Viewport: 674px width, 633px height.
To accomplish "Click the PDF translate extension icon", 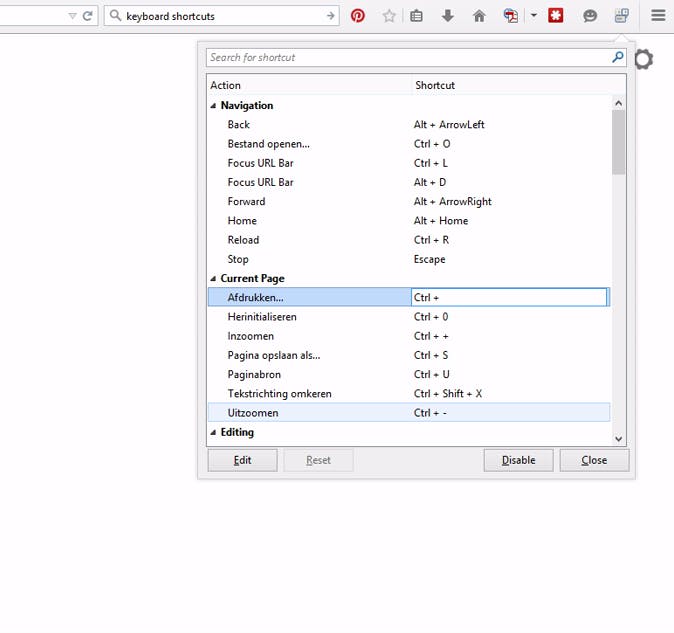I will tap(511, 16).
